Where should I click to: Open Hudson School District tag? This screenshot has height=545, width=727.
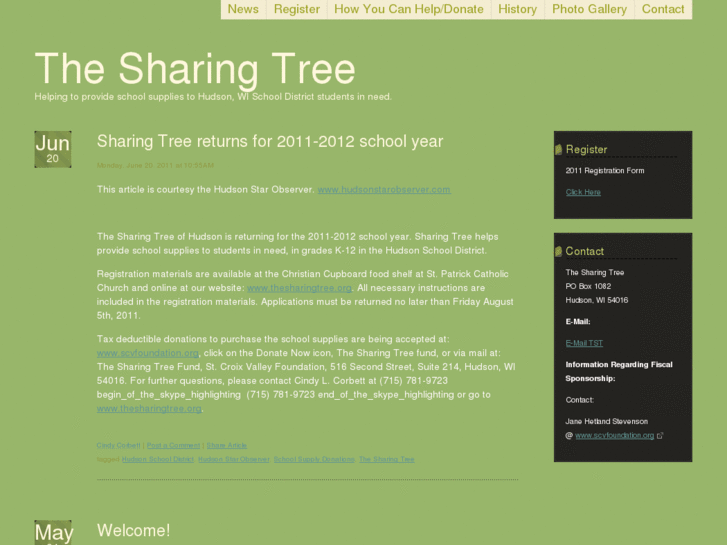(x=158, y=459)
